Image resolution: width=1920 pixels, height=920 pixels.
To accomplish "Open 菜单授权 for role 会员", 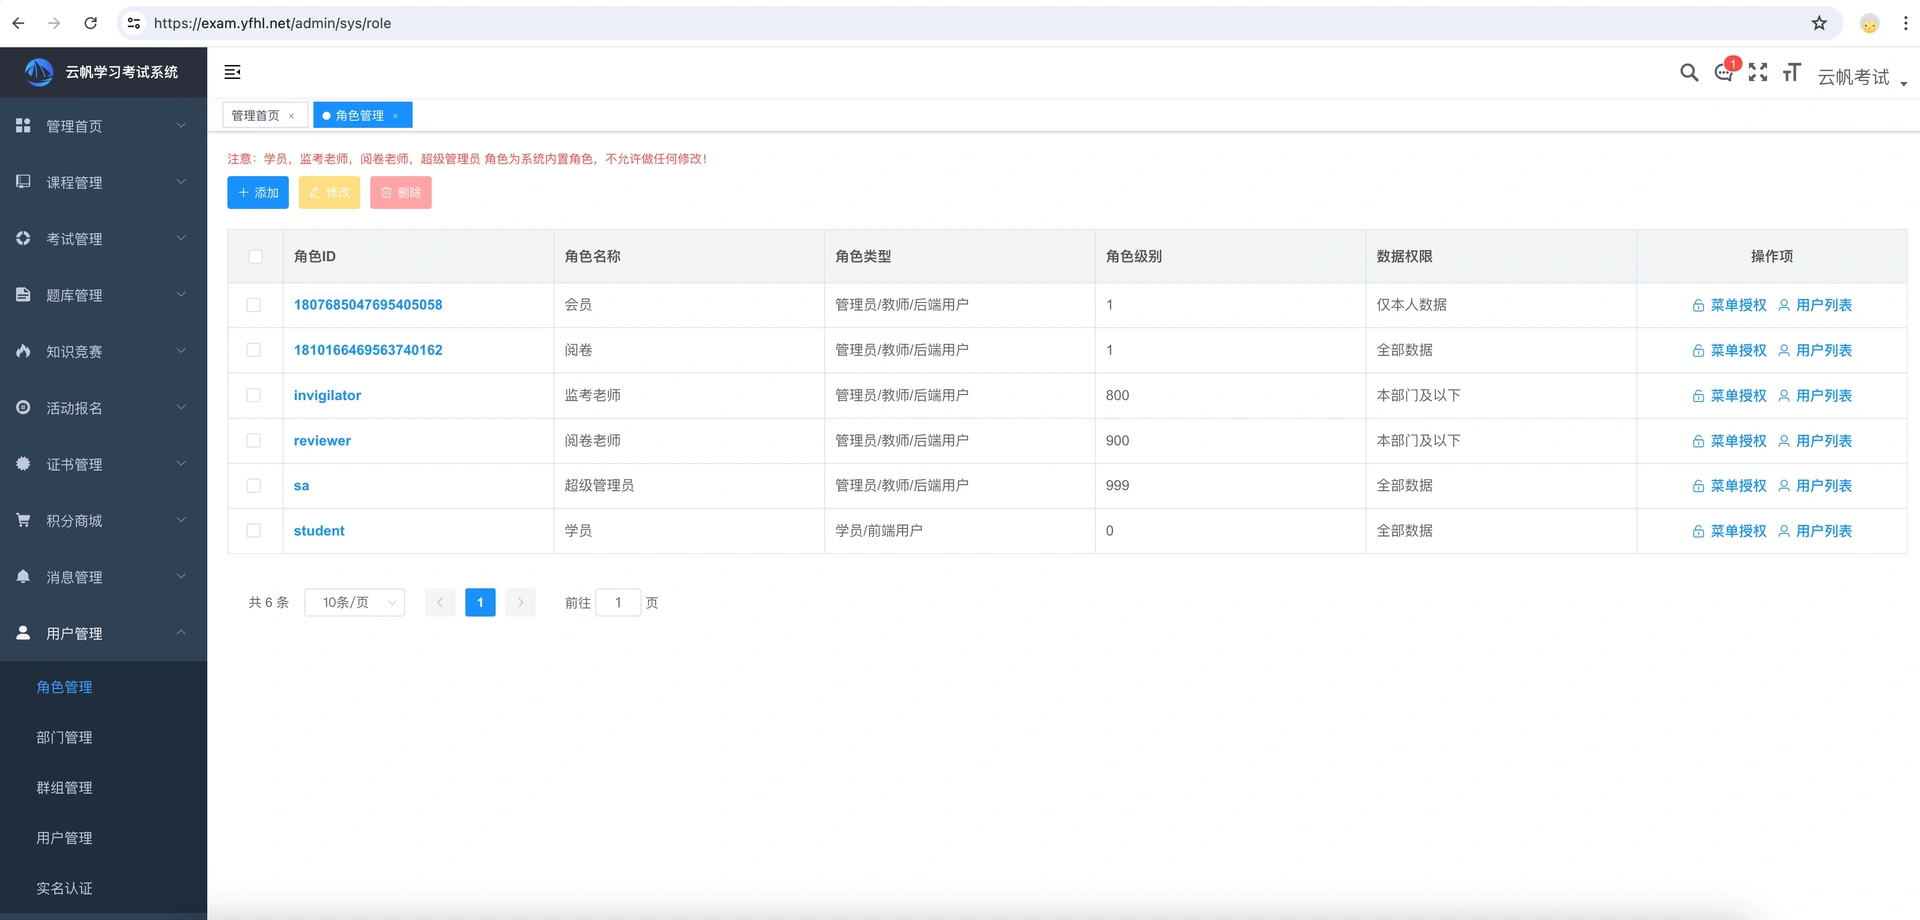I will tap(1729, 305).
